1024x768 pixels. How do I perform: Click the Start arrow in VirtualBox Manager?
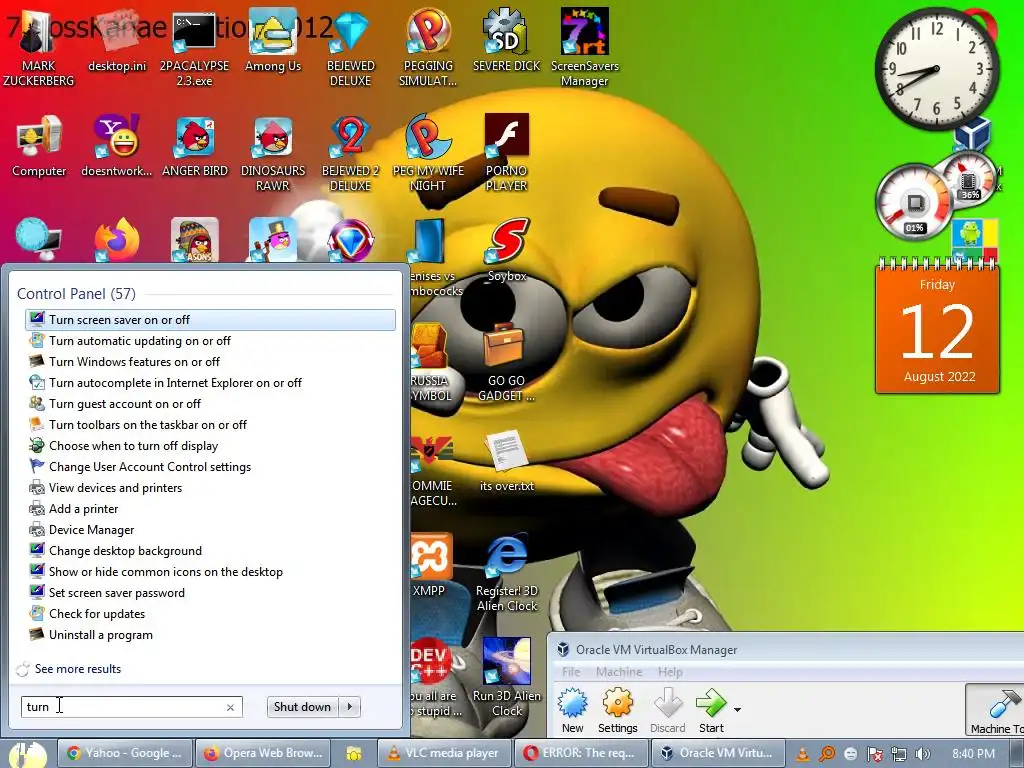point(711,711)
